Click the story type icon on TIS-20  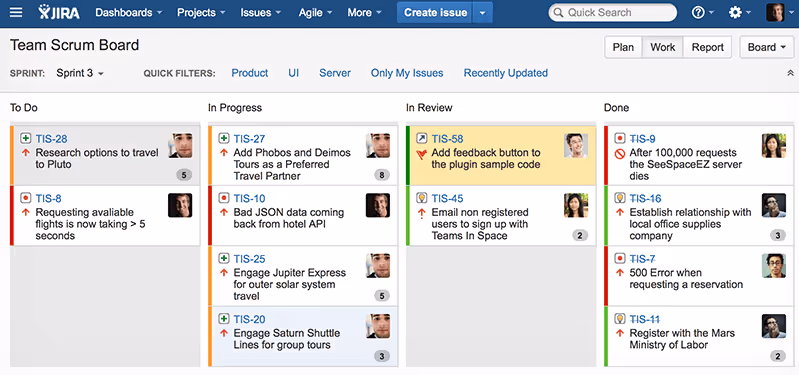click(x=224, y=318)
